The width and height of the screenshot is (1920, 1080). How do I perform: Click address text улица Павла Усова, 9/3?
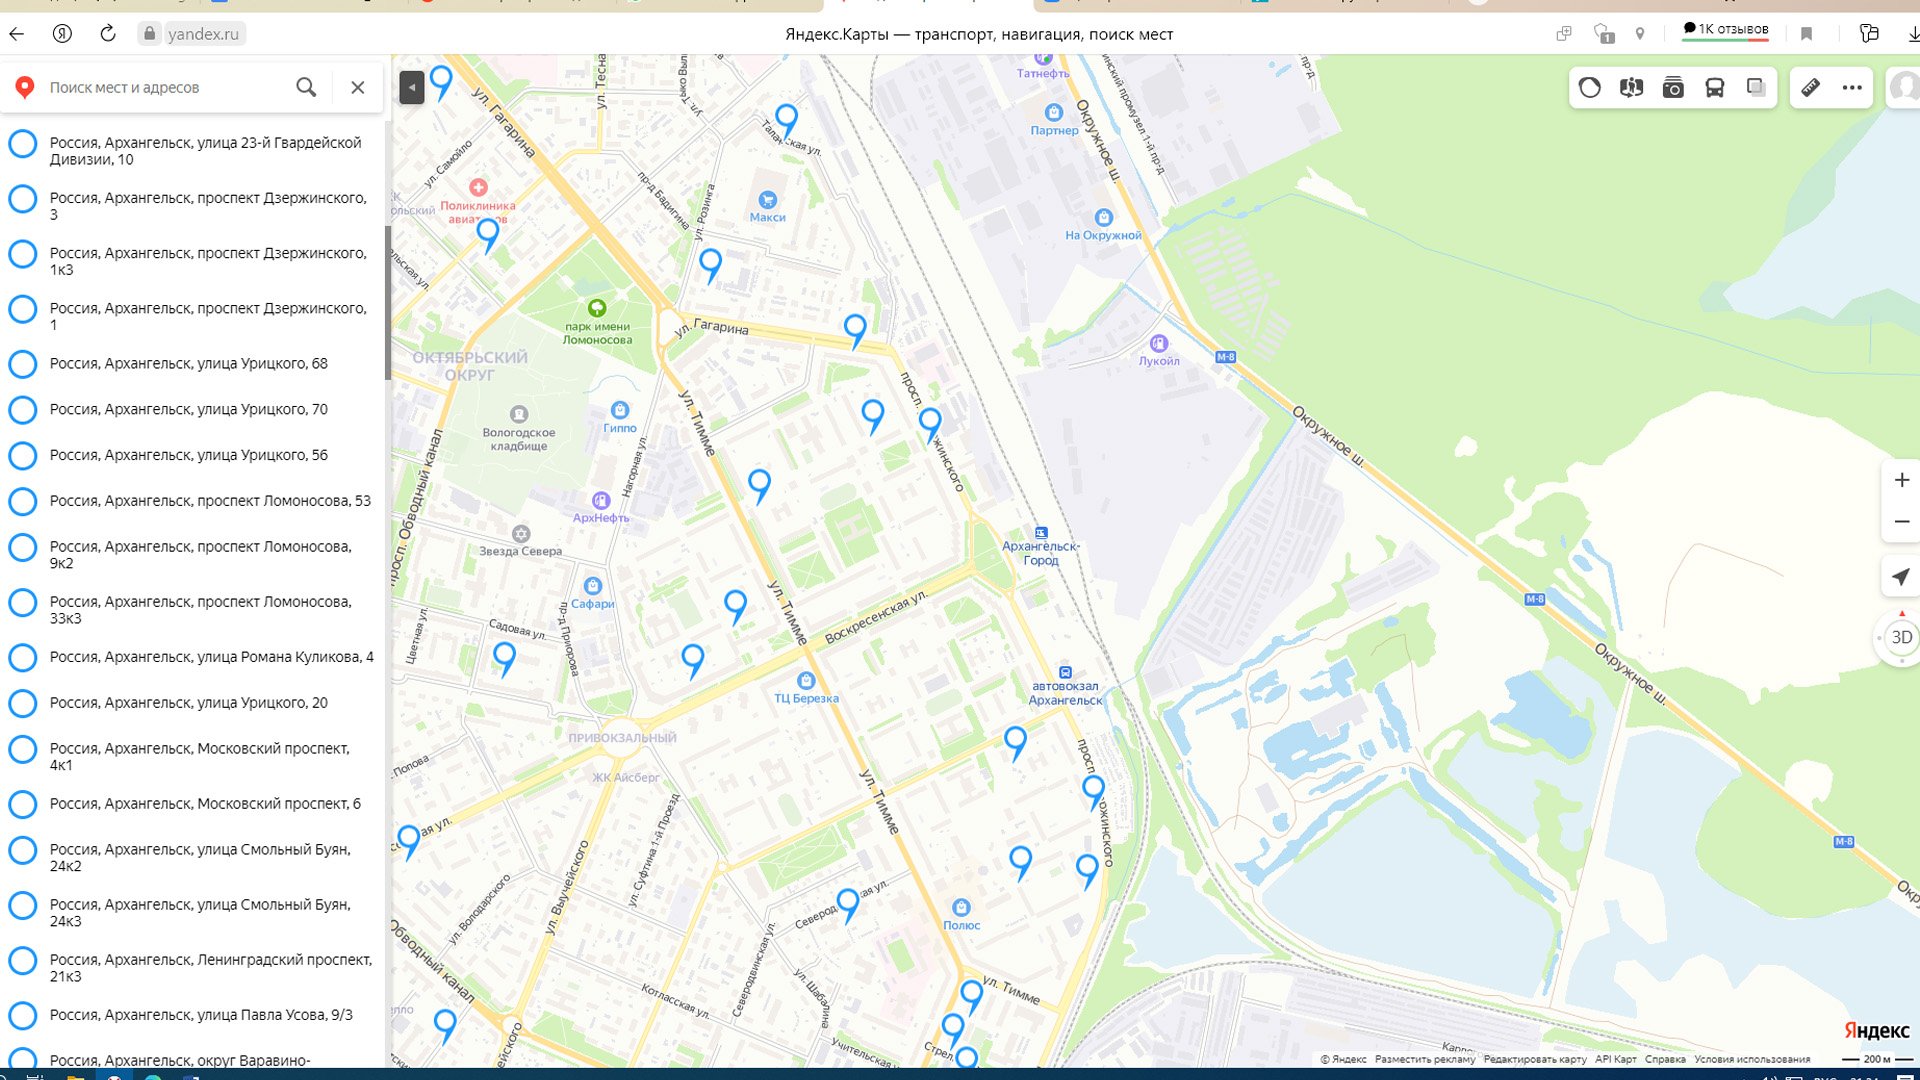click(201, 1015)
